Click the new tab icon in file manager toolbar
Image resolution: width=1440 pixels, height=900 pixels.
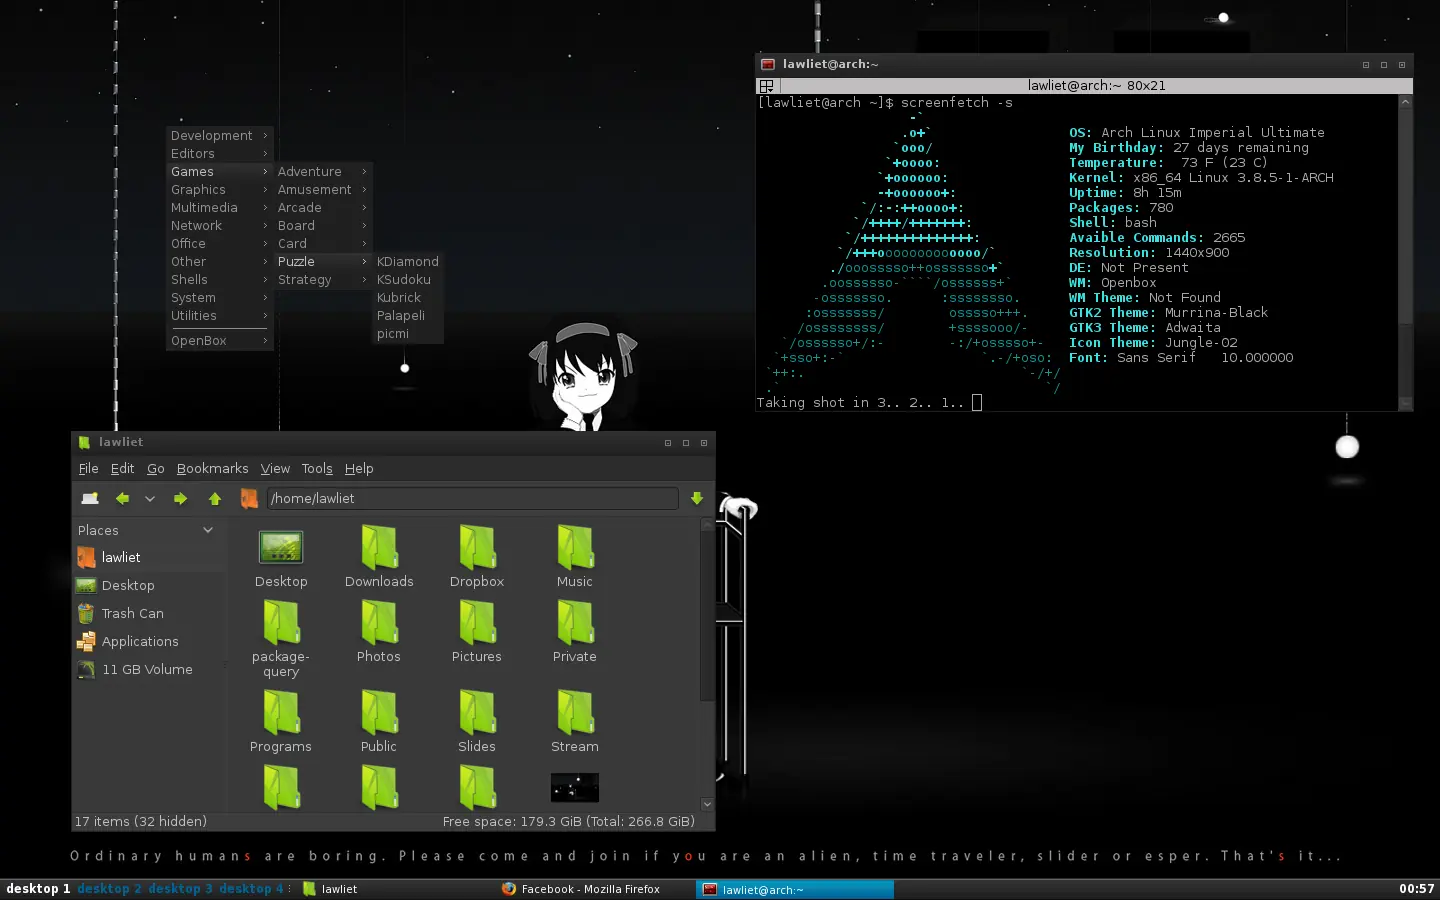click(90, 498)
